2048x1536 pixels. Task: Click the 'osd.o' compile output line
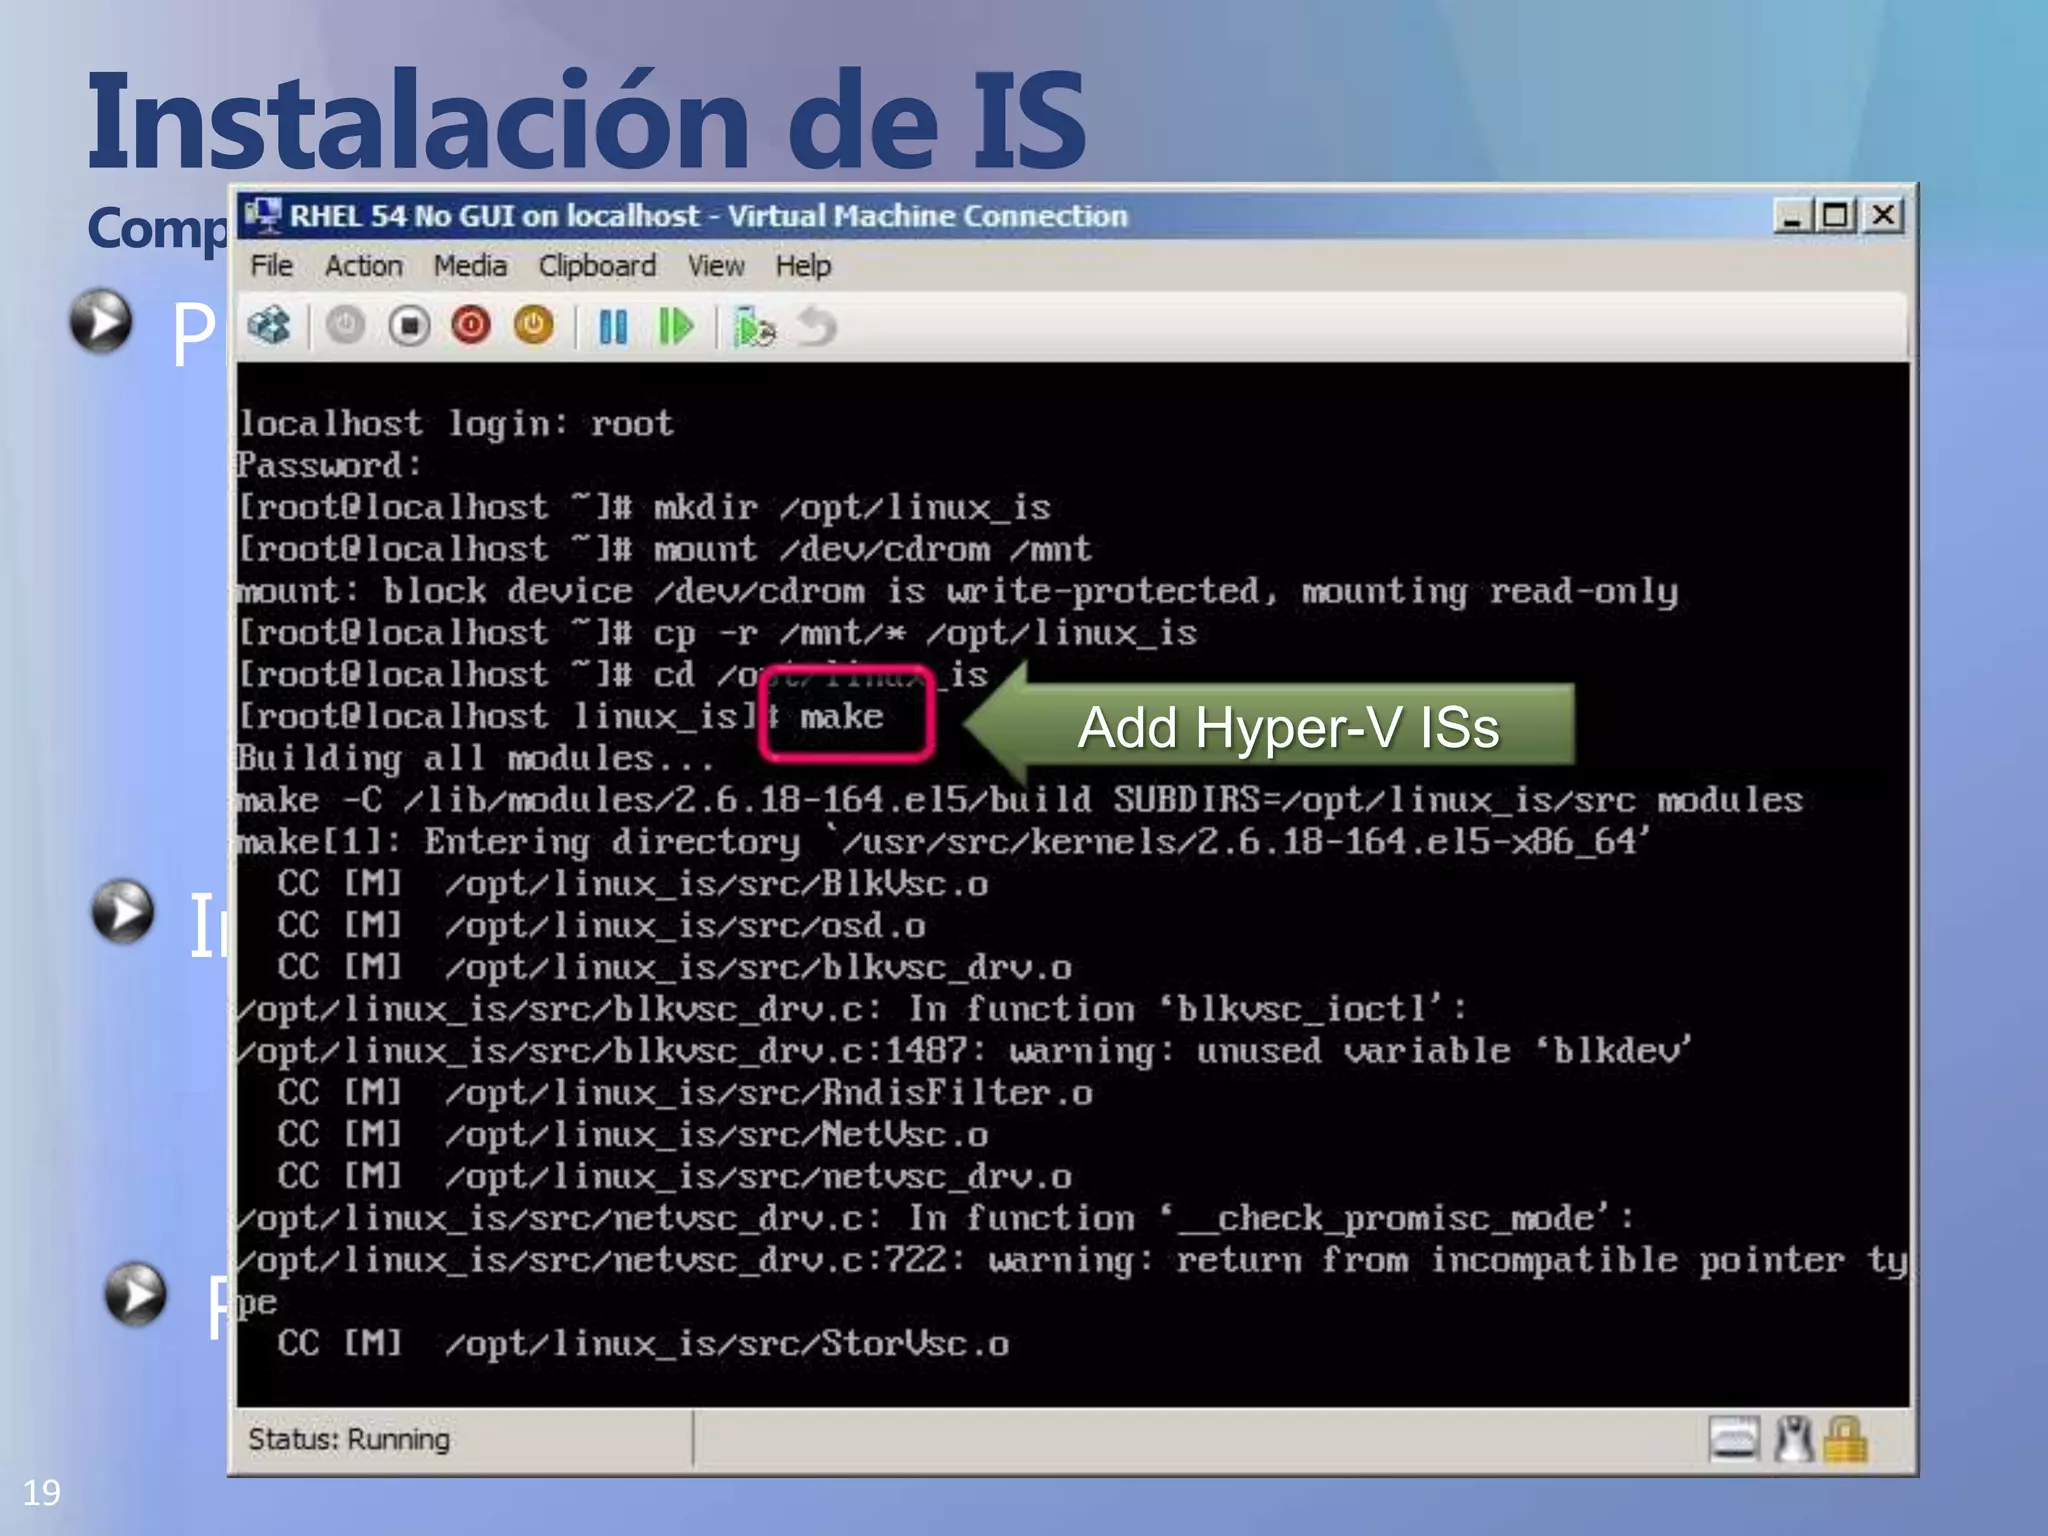[601, 926]
